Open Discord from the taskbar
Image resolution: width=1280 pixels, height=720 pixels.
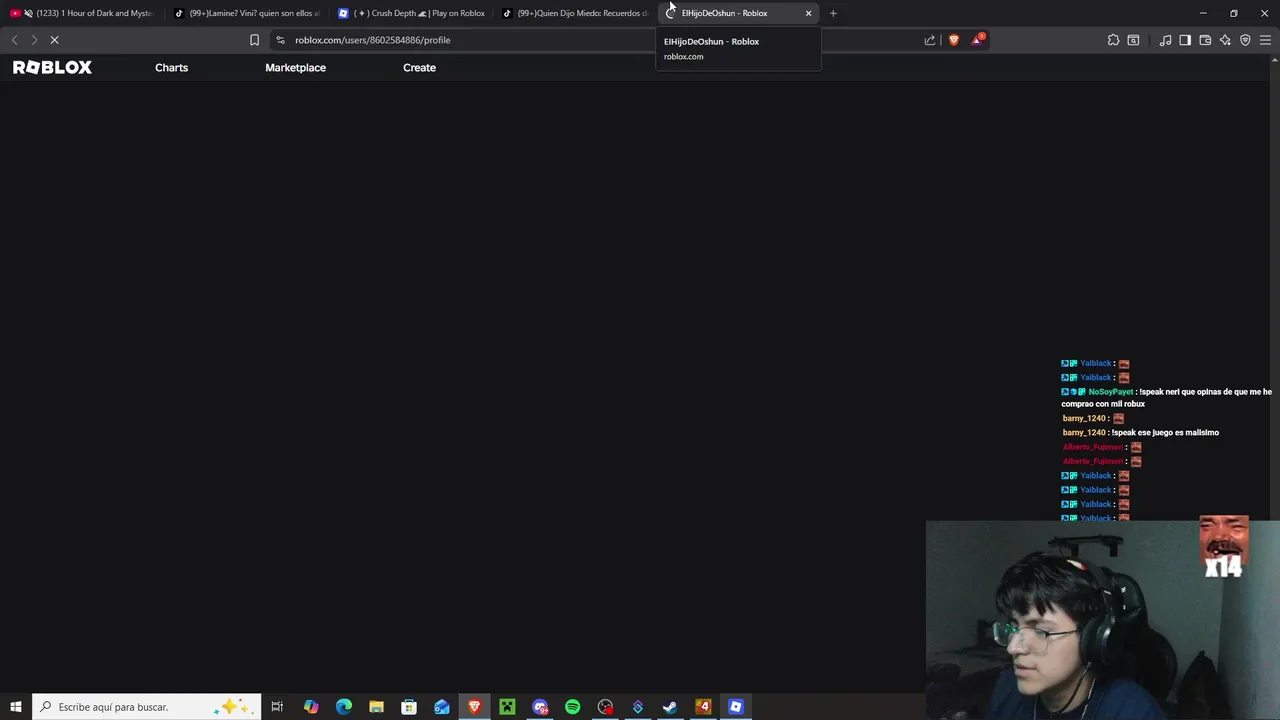(x=540, y=707)
